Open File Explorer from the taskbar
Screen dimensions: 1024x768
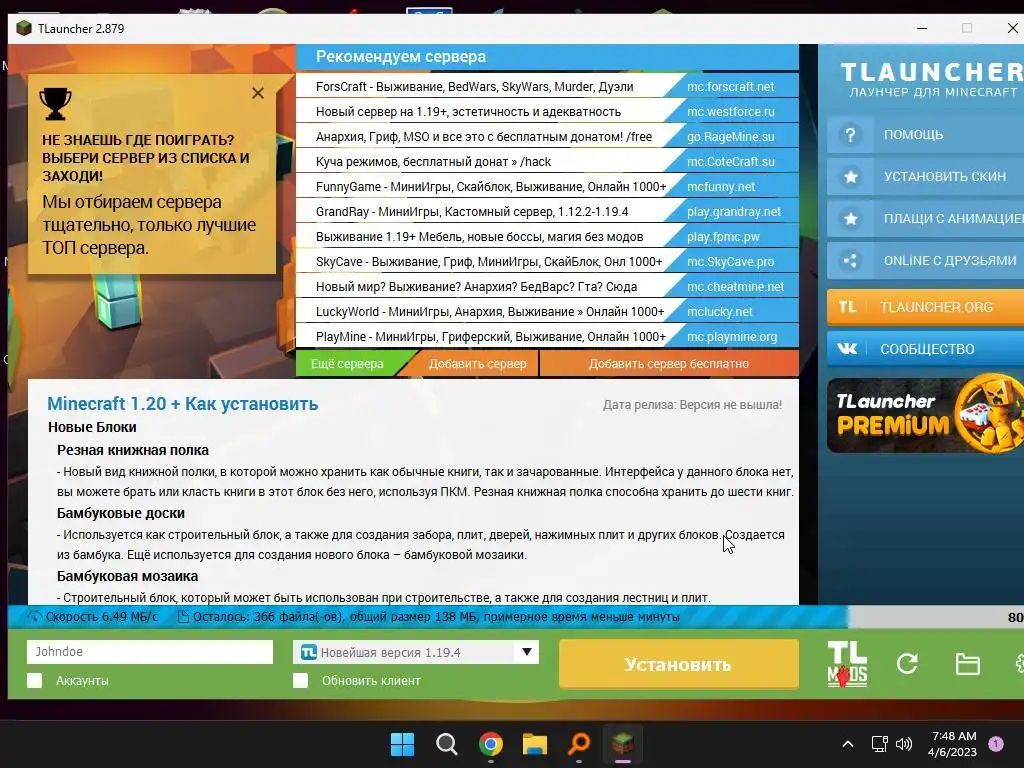click(x=535, y=744)
